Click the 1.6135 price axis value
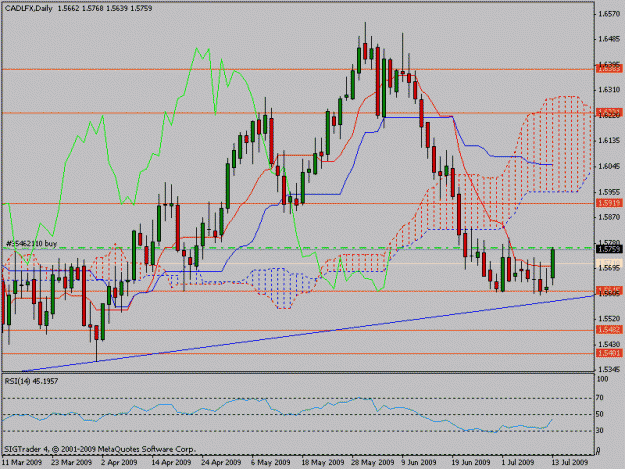 [x=609, y=141]
